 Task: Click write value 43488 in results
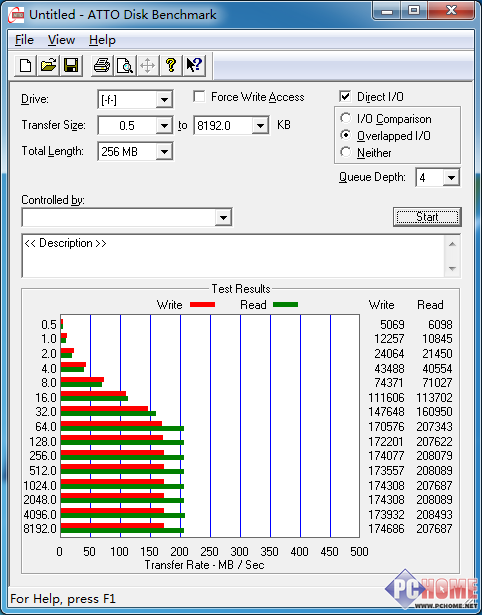coord(389,369)
